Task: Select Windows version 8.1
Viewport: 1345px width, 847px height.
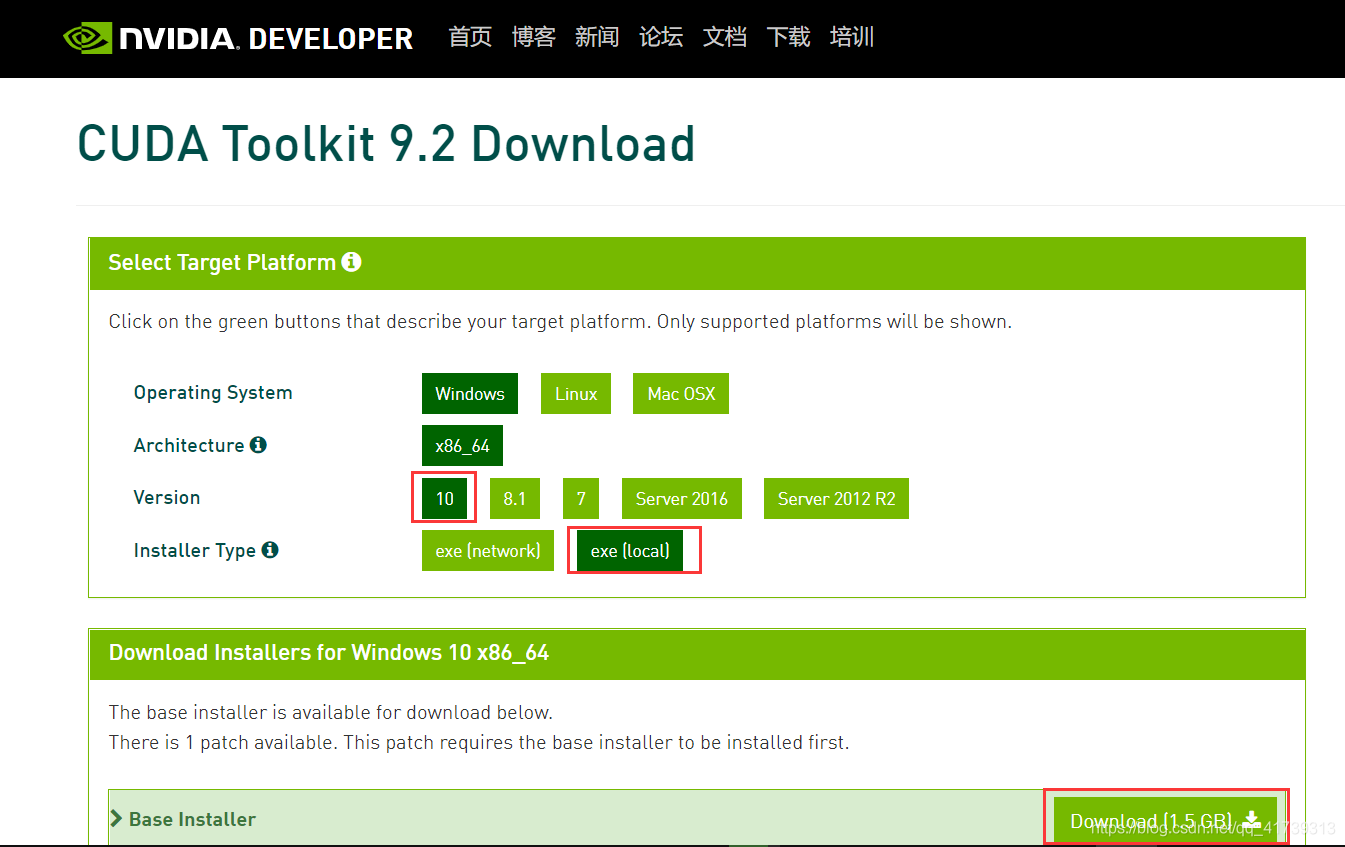Action: 515,499
